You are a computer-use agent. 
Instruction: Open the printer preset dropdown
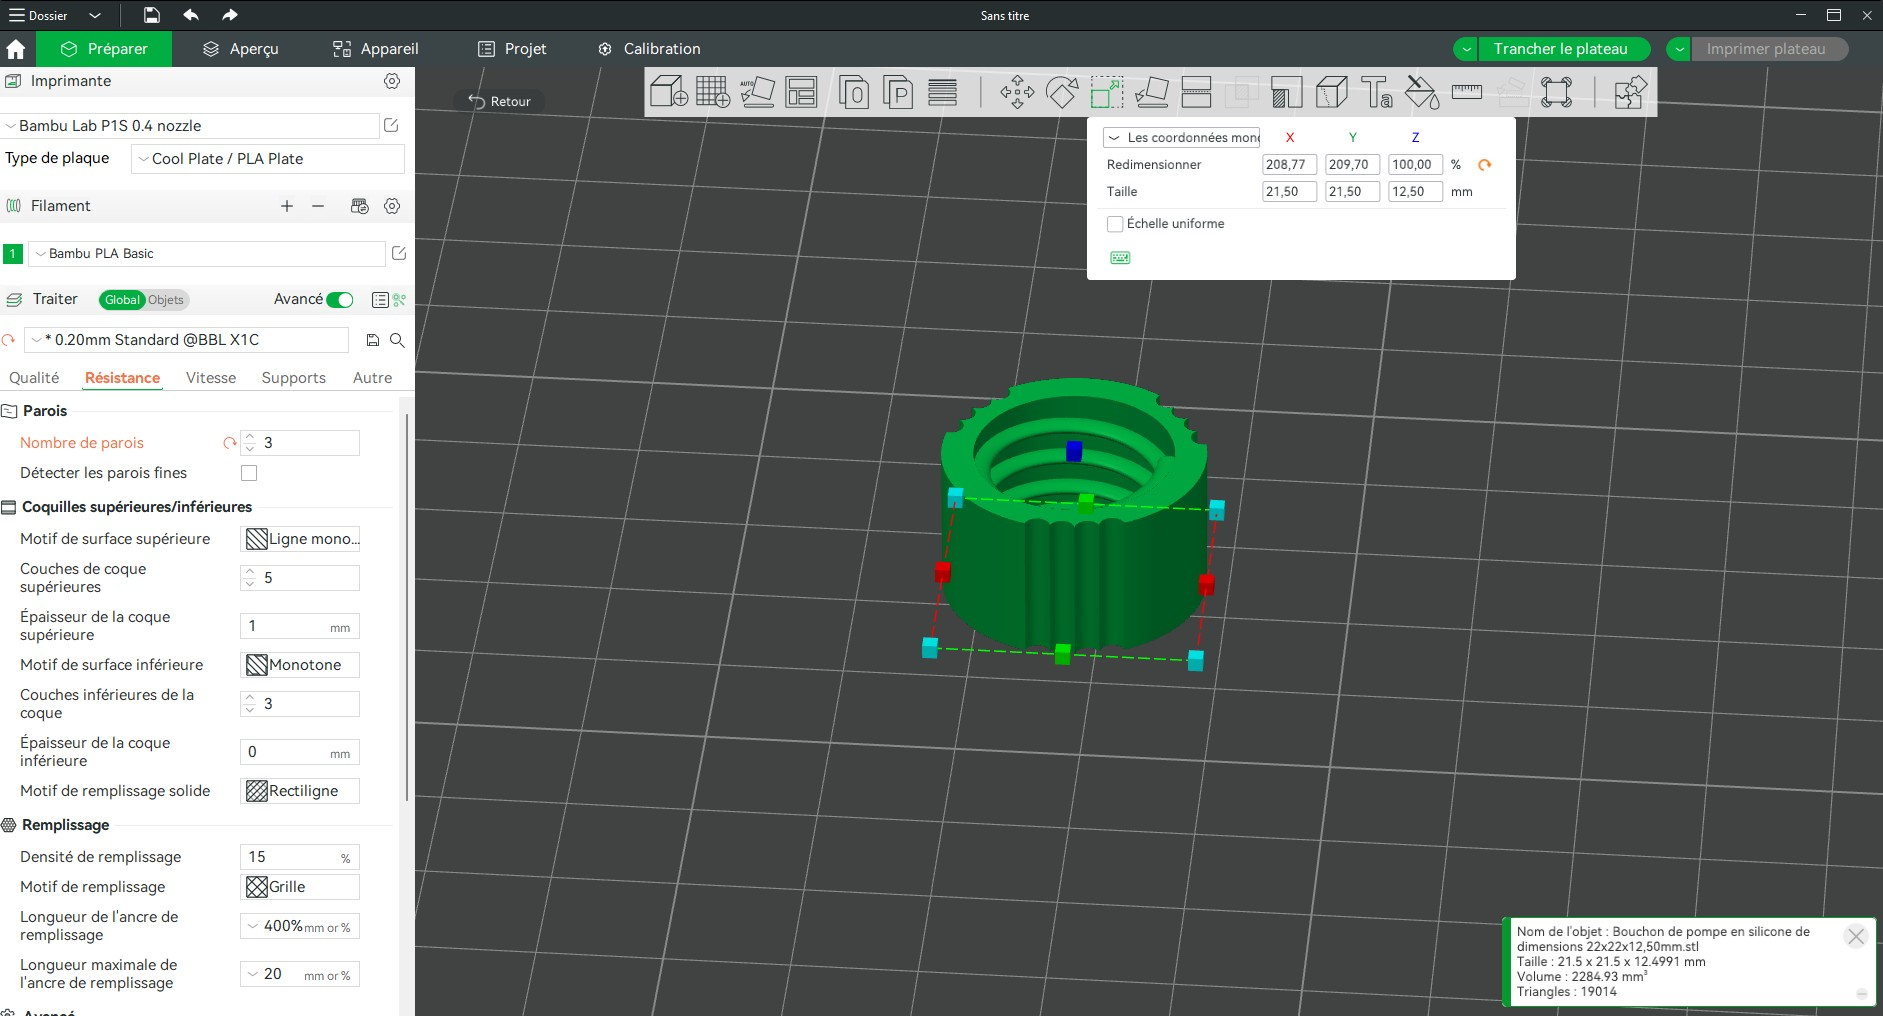[x=190, y=126]
